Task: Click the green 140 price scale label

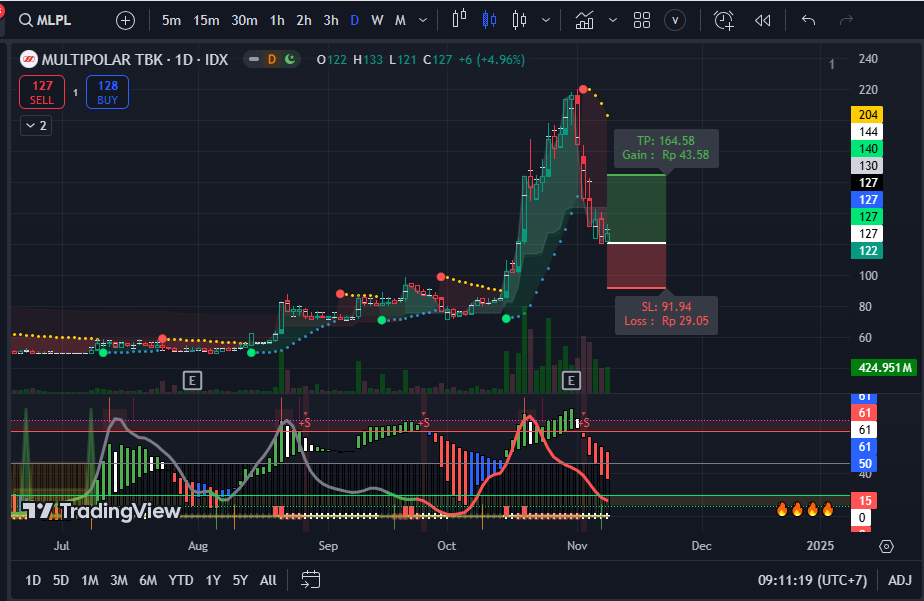Action: (867, 148)
